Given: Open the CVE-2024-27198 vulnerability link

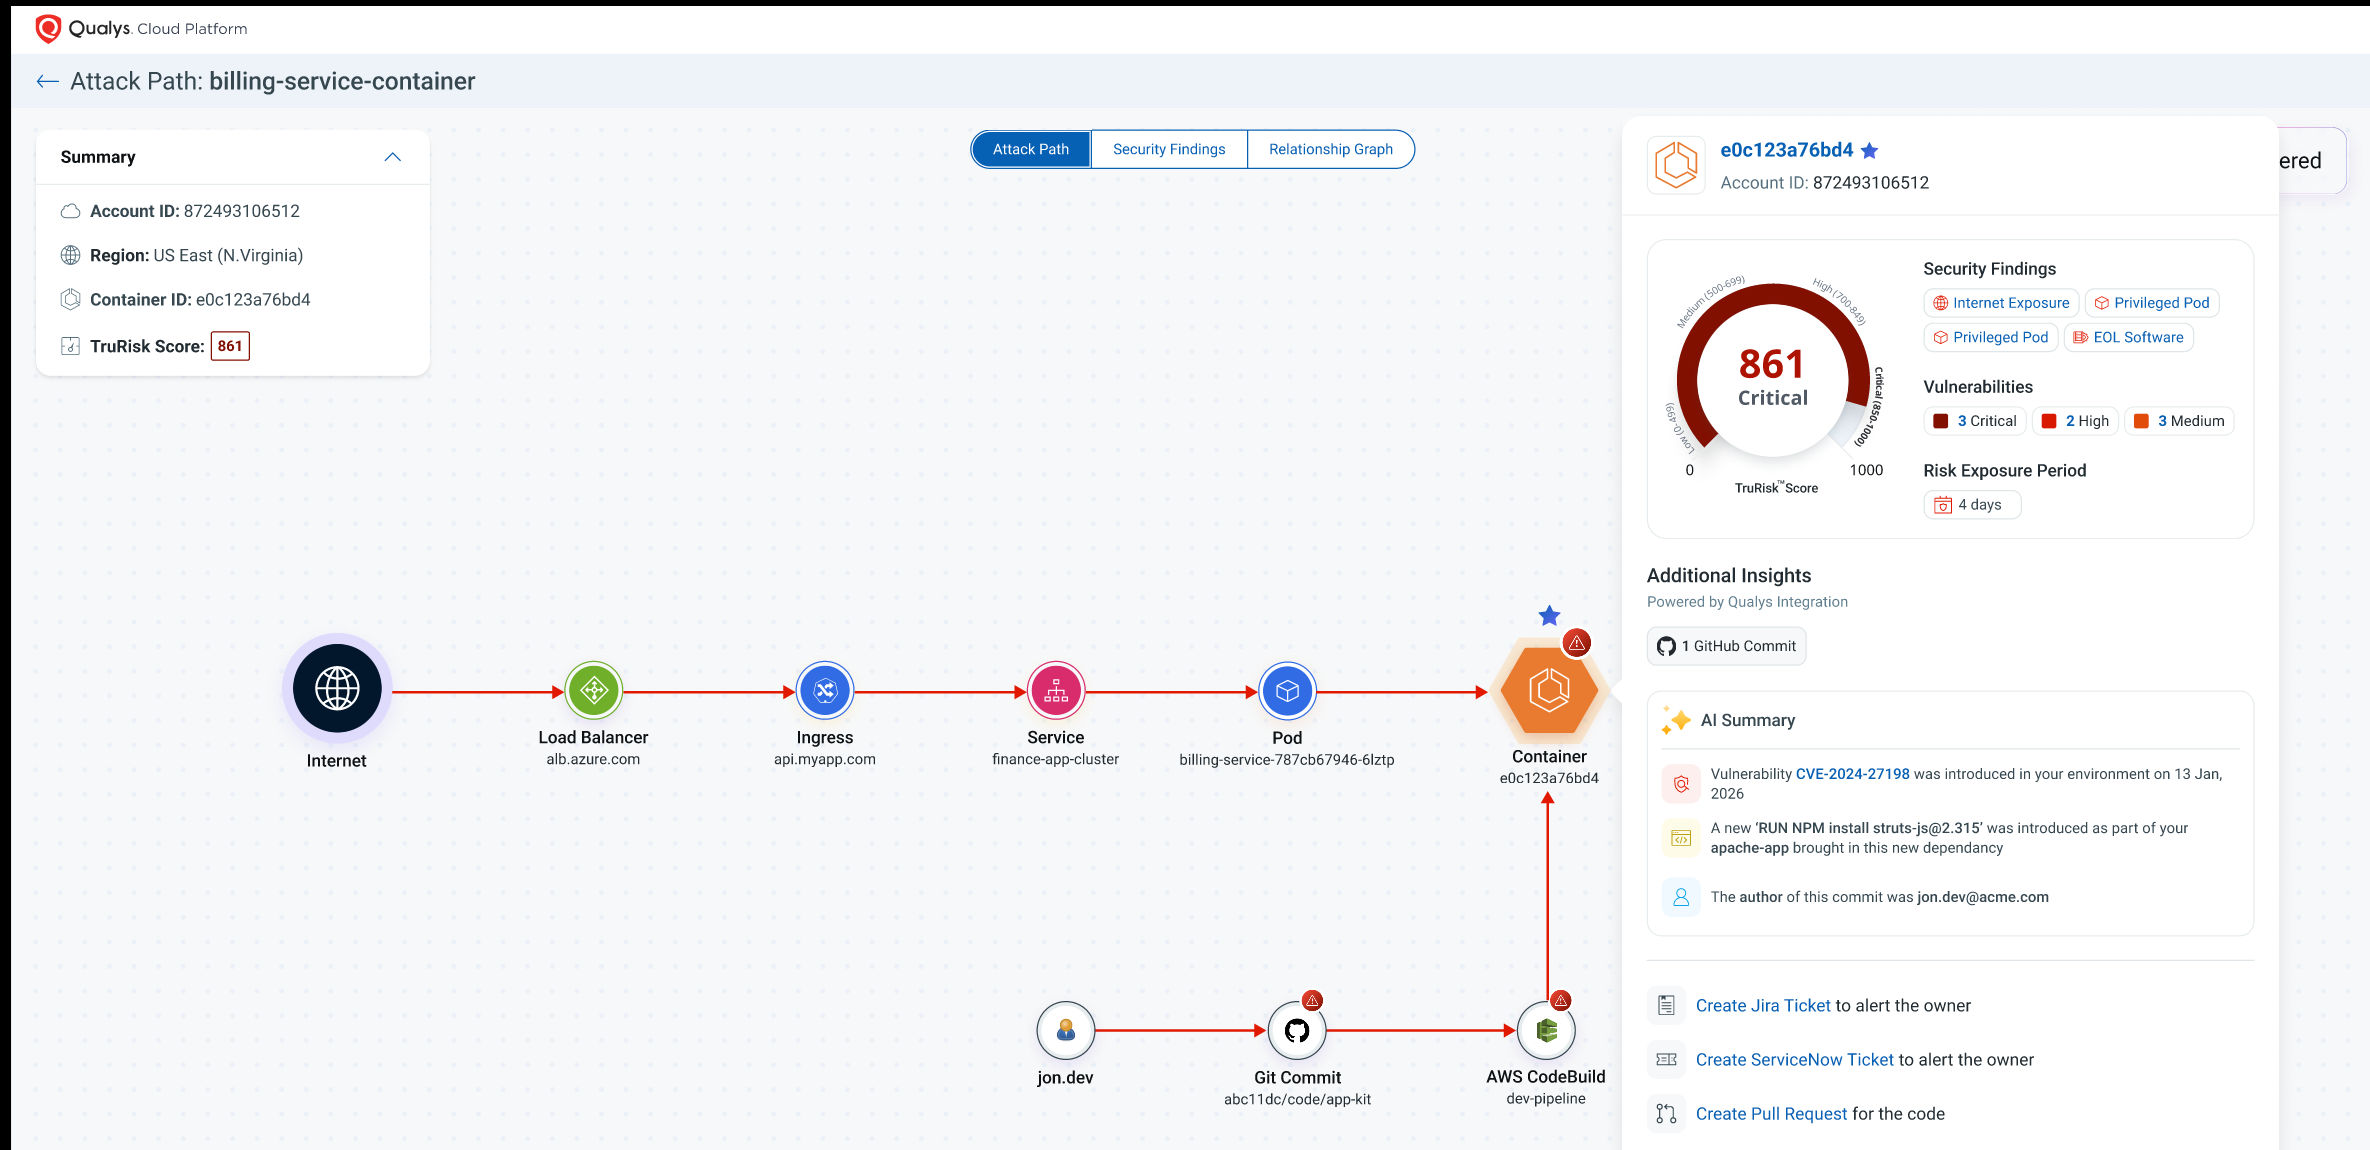Looking at the screenshot, I should click(x=1852, y=774).
